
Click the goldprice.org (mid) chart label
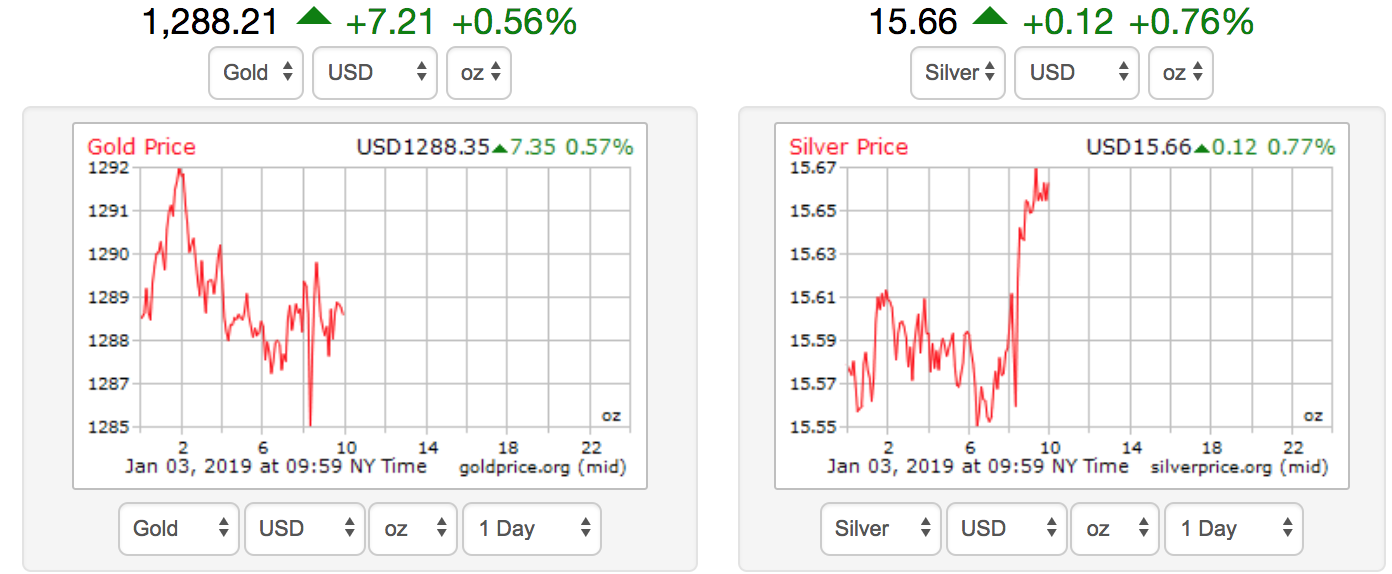click(x=542, y=467)
